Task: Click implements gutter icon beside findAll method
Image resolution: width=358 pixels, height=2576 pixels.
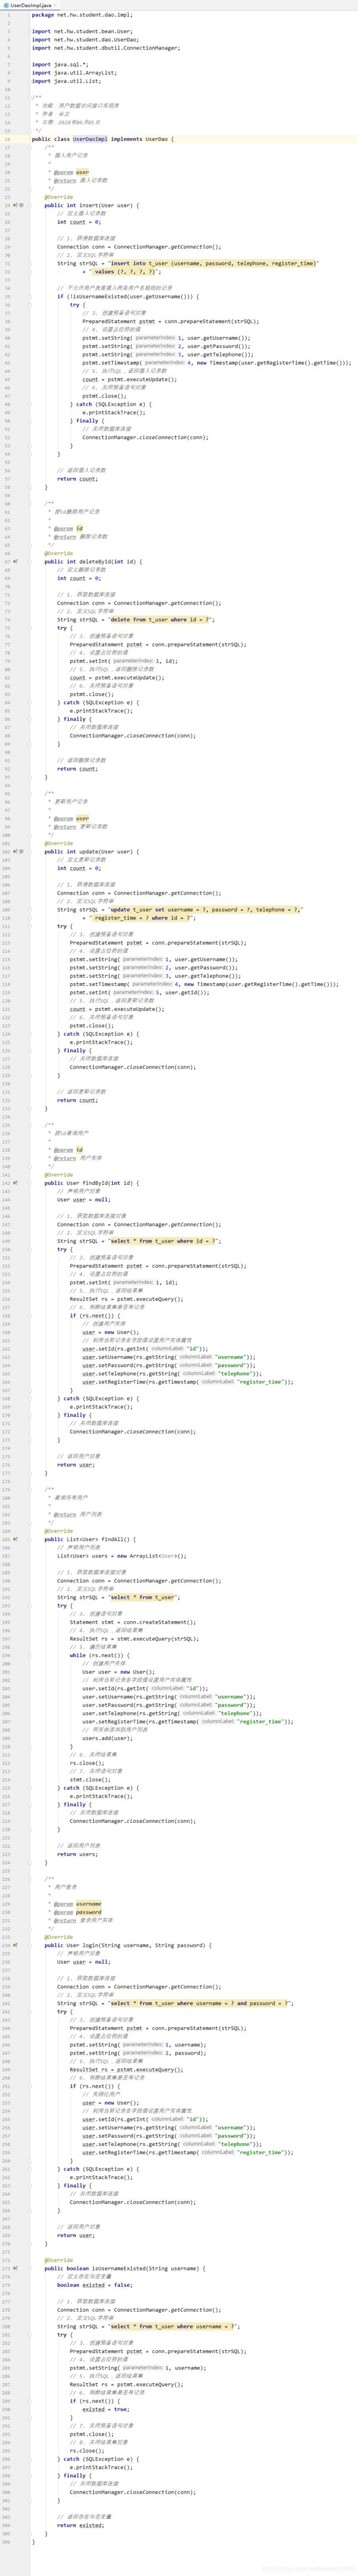Action: [x=15, y=1539]
